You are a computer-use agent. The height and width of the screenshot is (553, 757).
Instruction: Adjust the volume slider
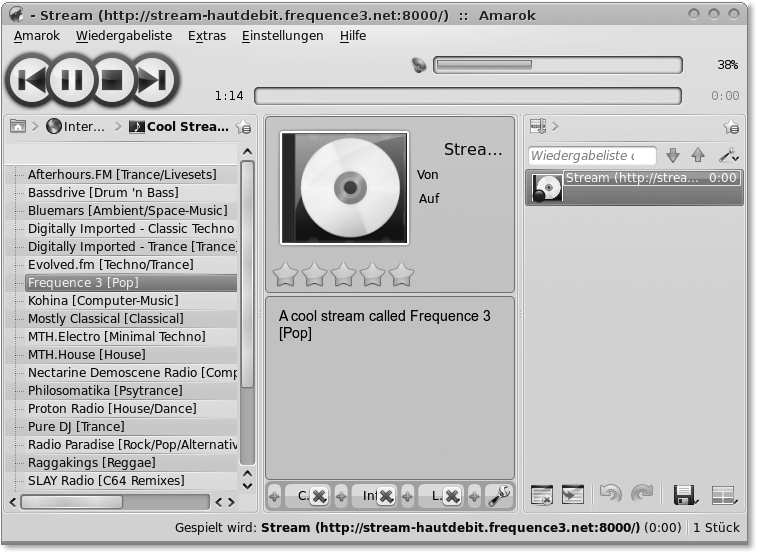click(x=556, y=65)
